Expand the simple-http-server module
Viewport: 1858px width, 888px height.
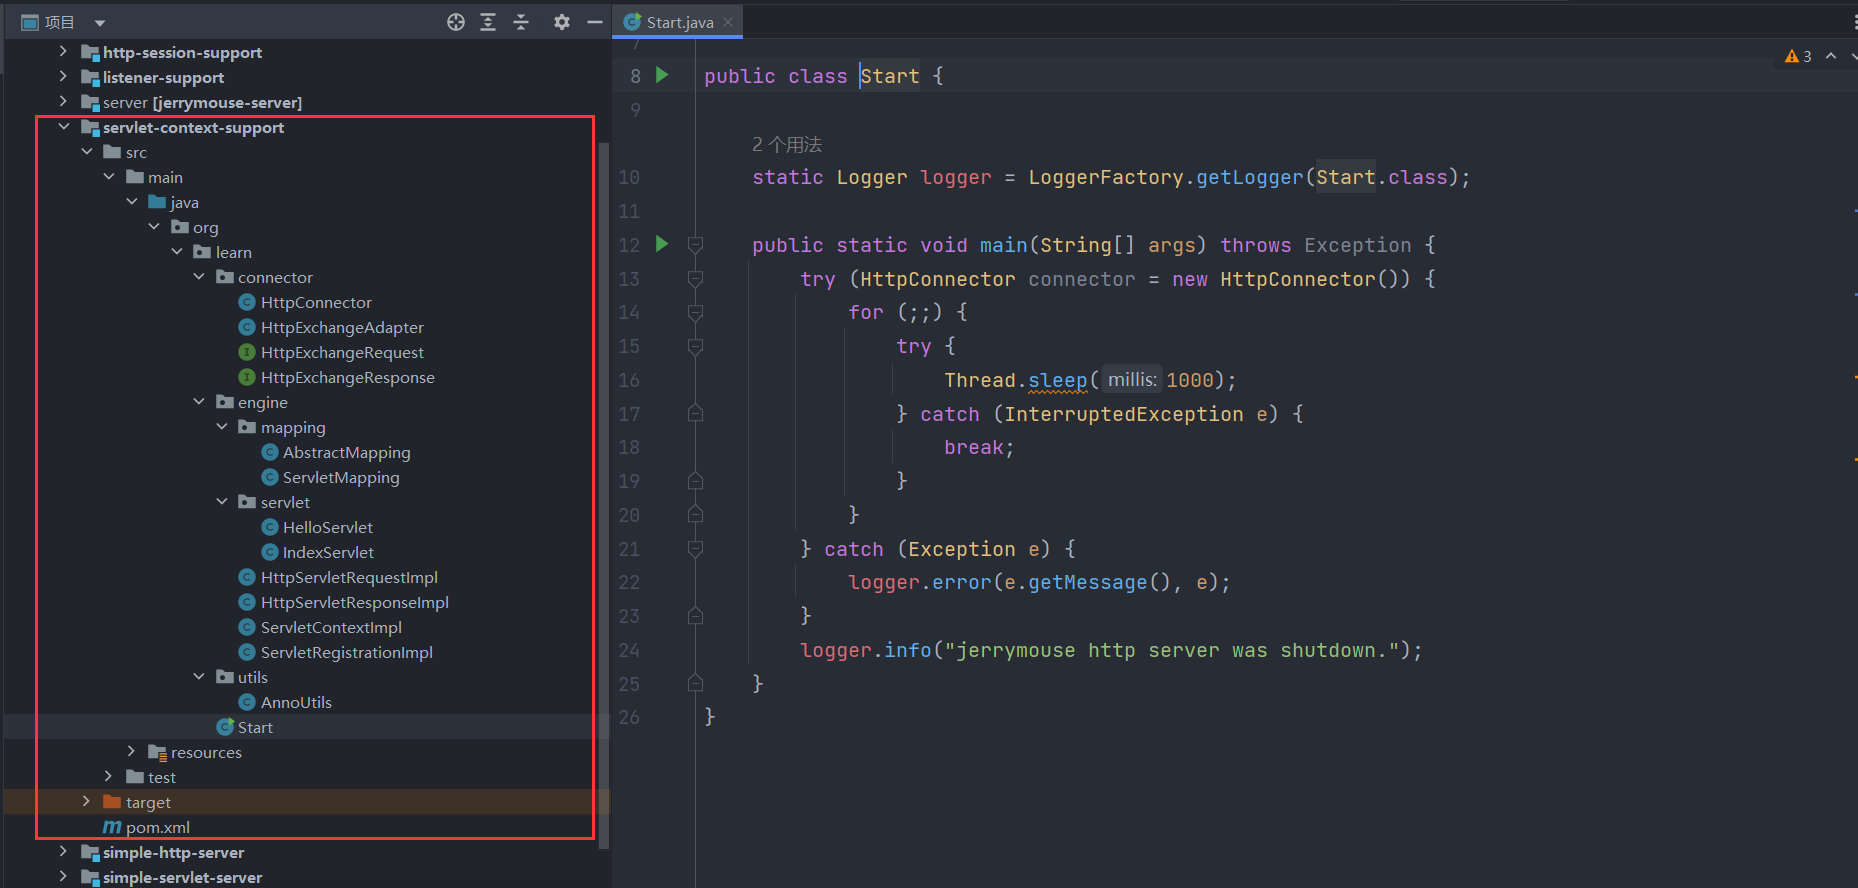tap(63, 851)
